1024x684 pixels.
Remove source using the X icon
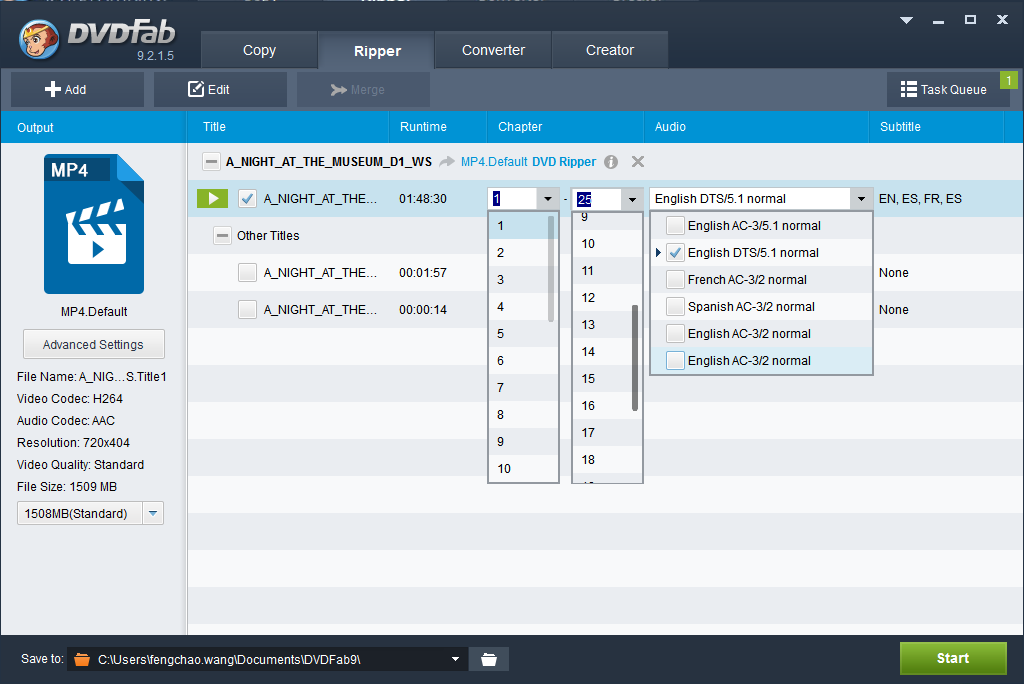pyautogui.click(x=638, y=162)
